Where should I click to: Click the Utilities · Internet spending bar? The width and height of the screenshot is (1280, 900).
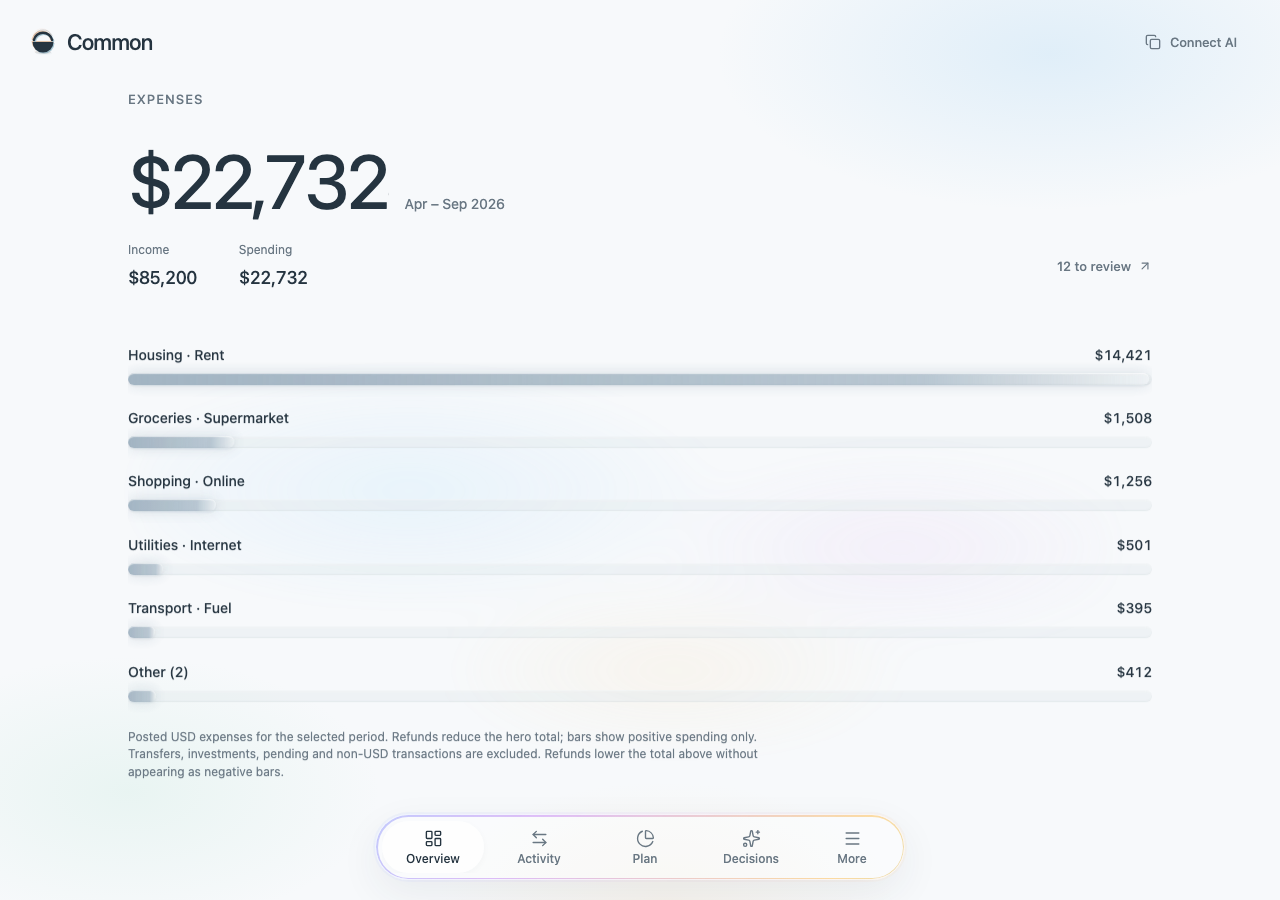[x=640, y=569]
